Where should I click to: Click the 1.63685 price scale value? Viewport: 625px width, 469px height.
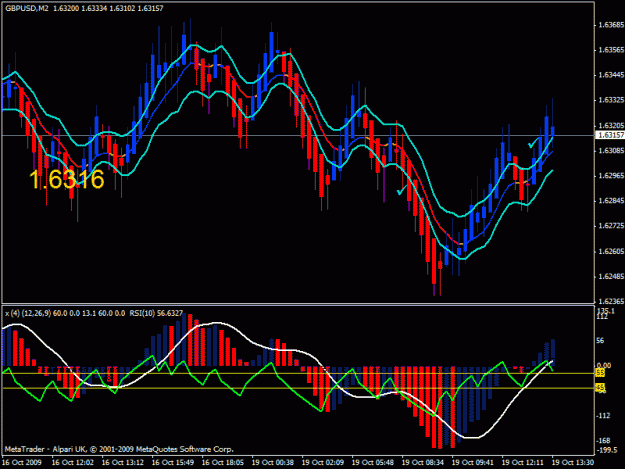click(x=611, y=25)
